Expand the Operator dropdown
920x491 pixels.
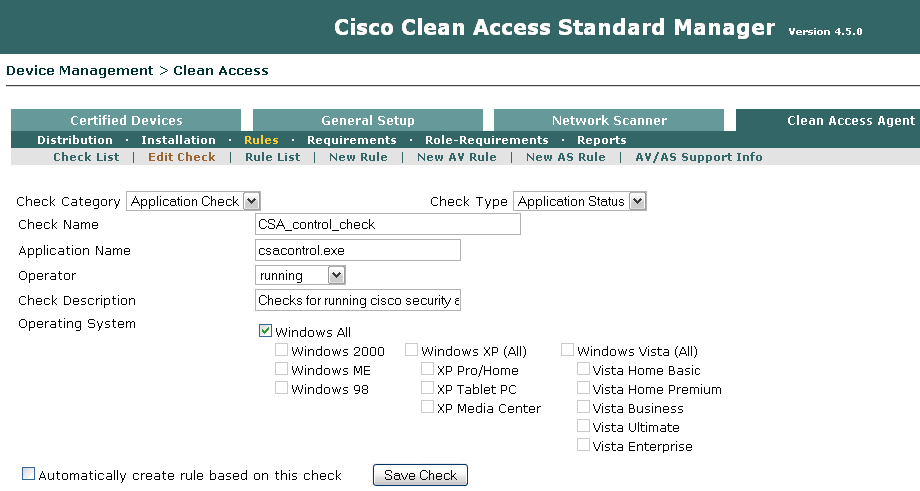(x=336, y=275)
